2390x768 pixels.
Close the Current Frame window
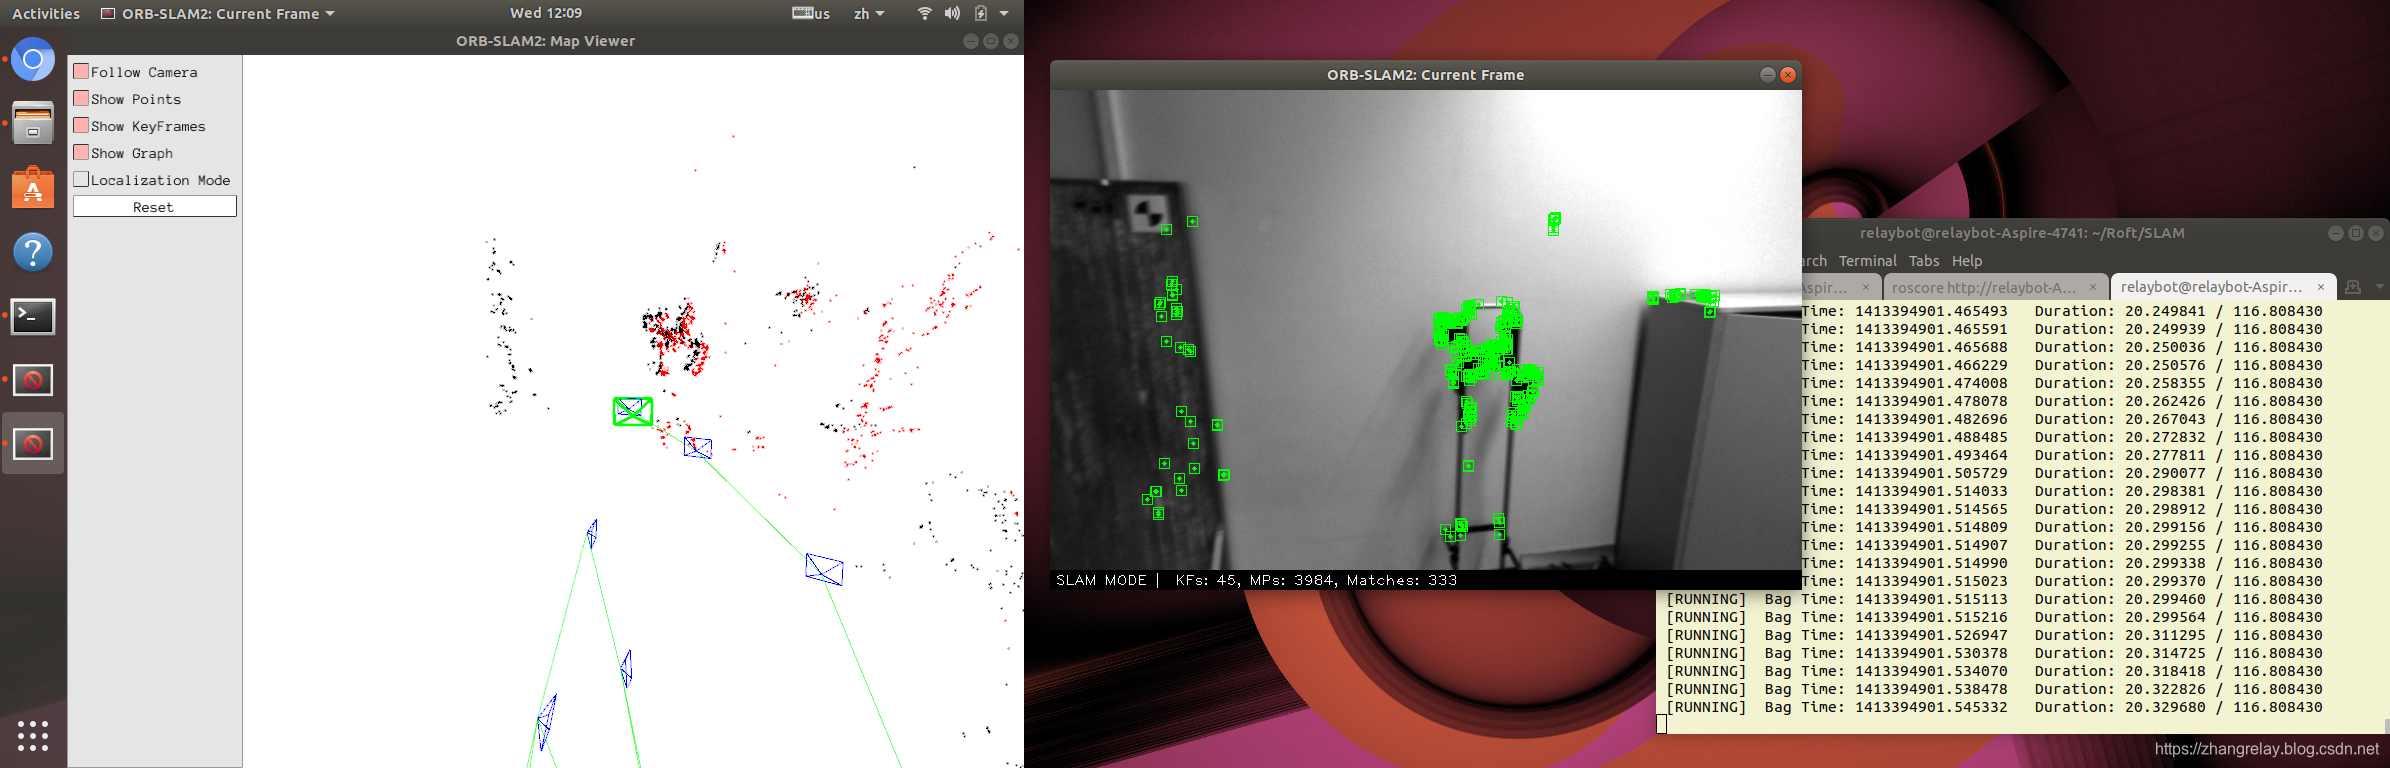pos(1788,75)
